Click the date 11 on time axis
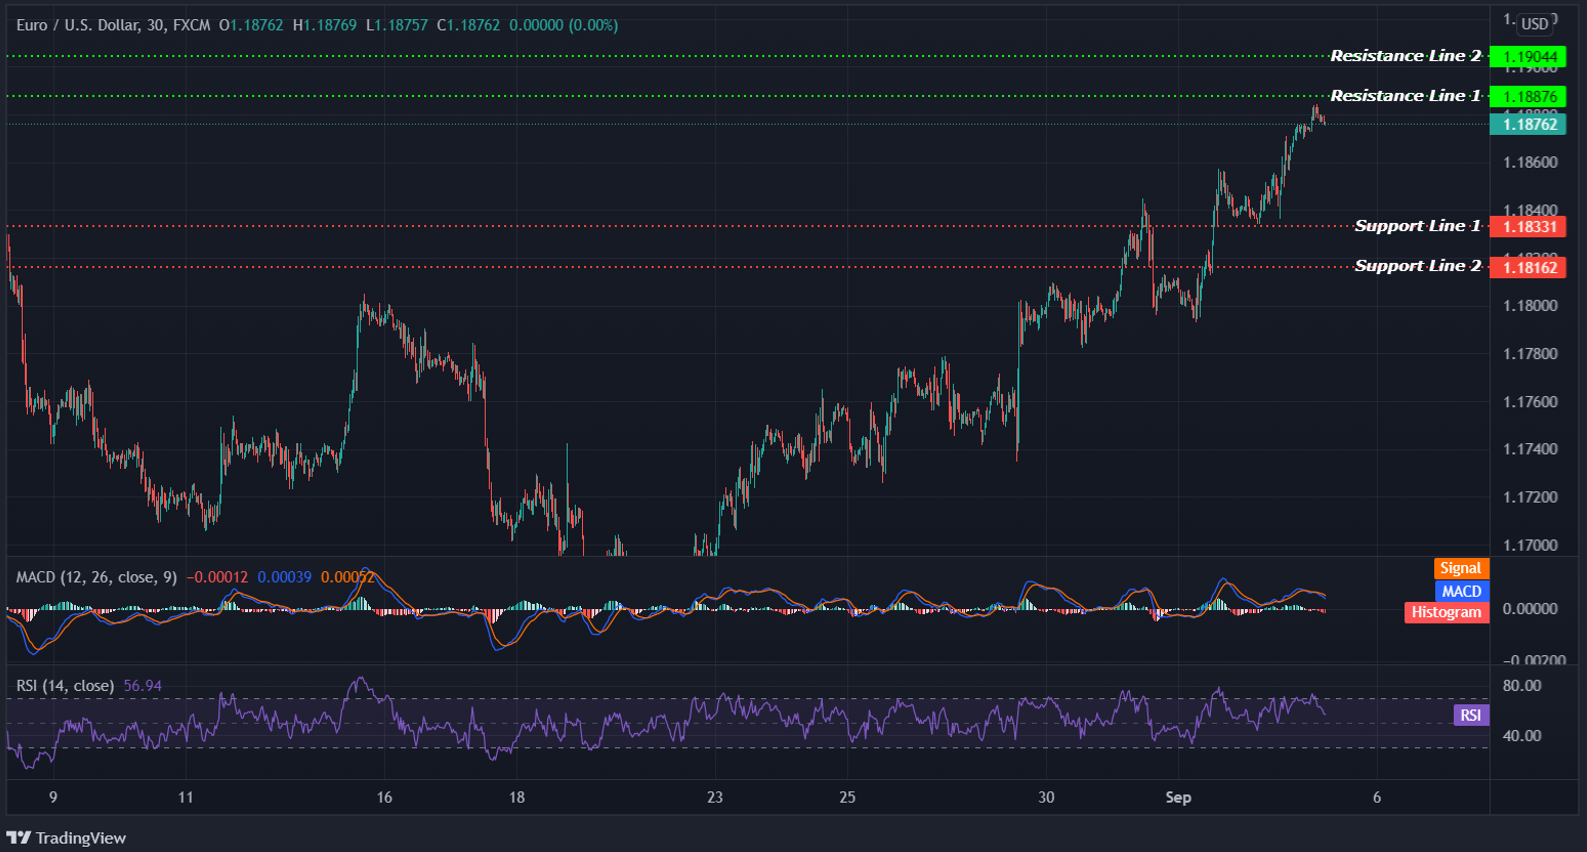The width and height of the screenshot is (1587, 852). pyautogui.click(x=185, y=797)
